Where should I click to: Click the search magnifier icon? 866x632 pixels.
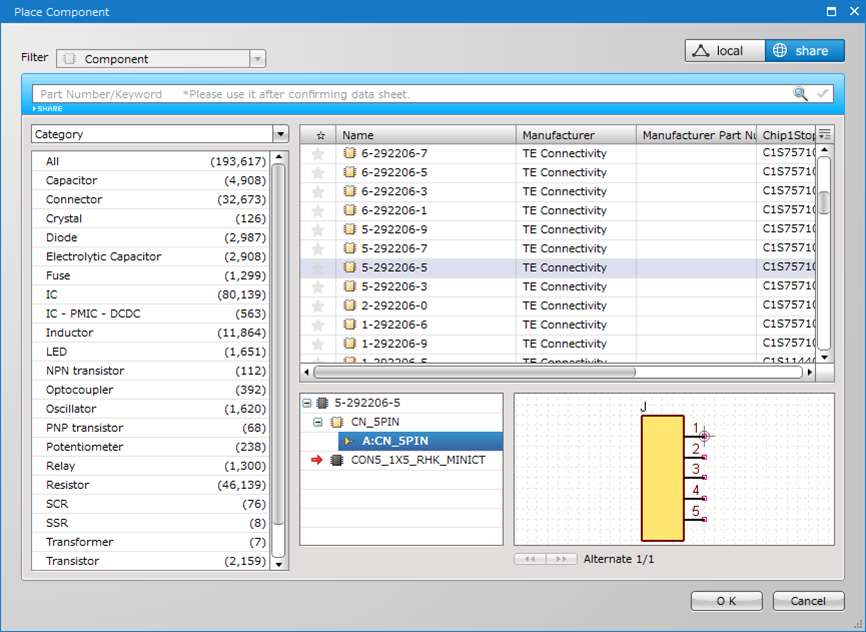pyautogui.click(x=800, y=94)
